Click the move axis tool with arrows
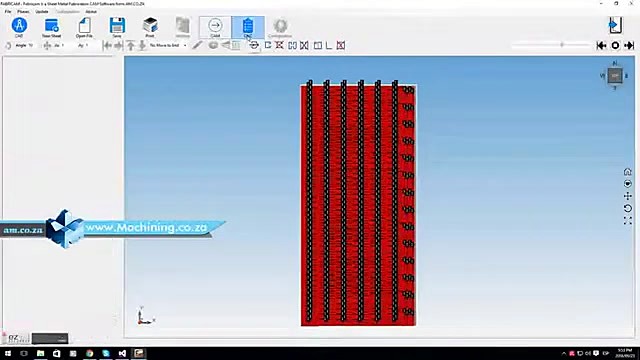Viewport: 640px width, 360px height. (x=47, y=45)
